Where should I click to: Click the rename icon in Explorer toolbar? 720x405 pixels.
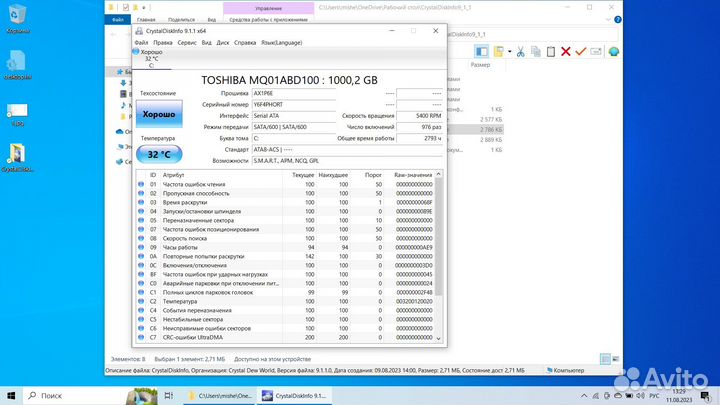coord(596,51)
